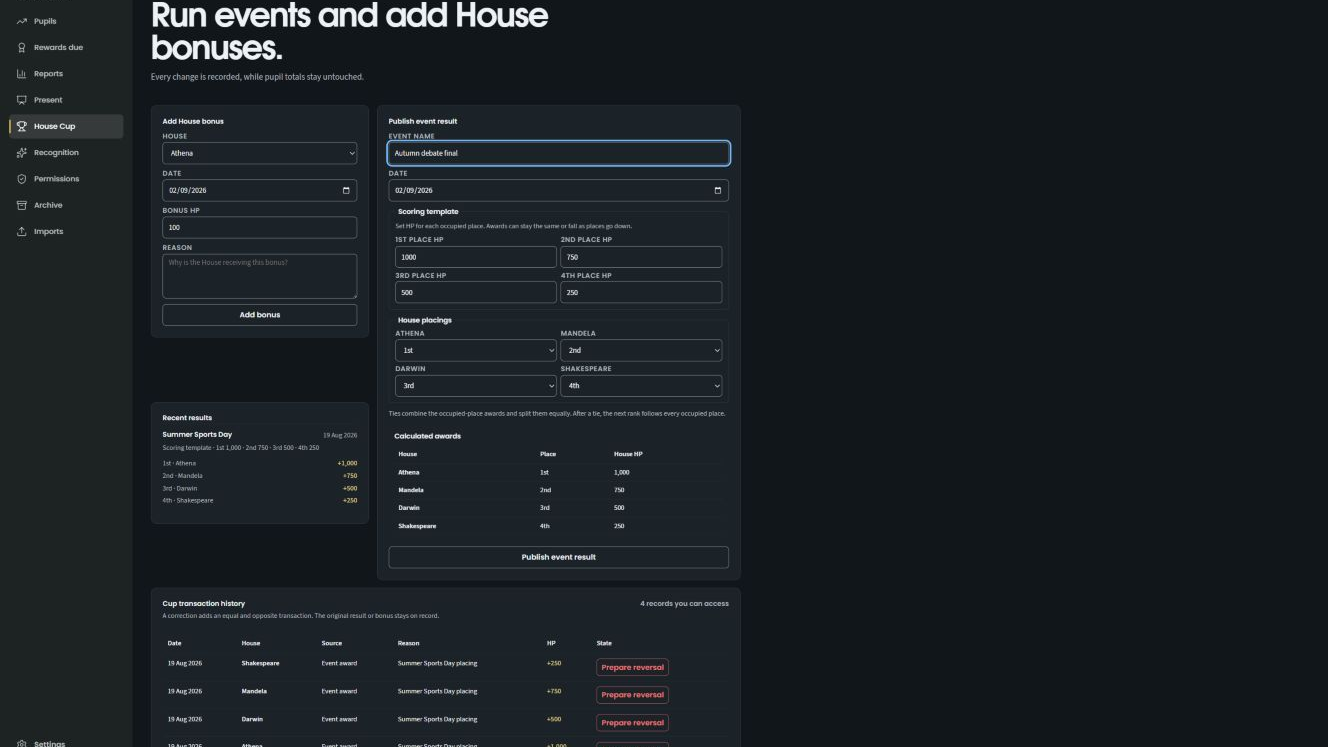
Task: Focus the Bonus HP input field
Action: pos(259,227)
